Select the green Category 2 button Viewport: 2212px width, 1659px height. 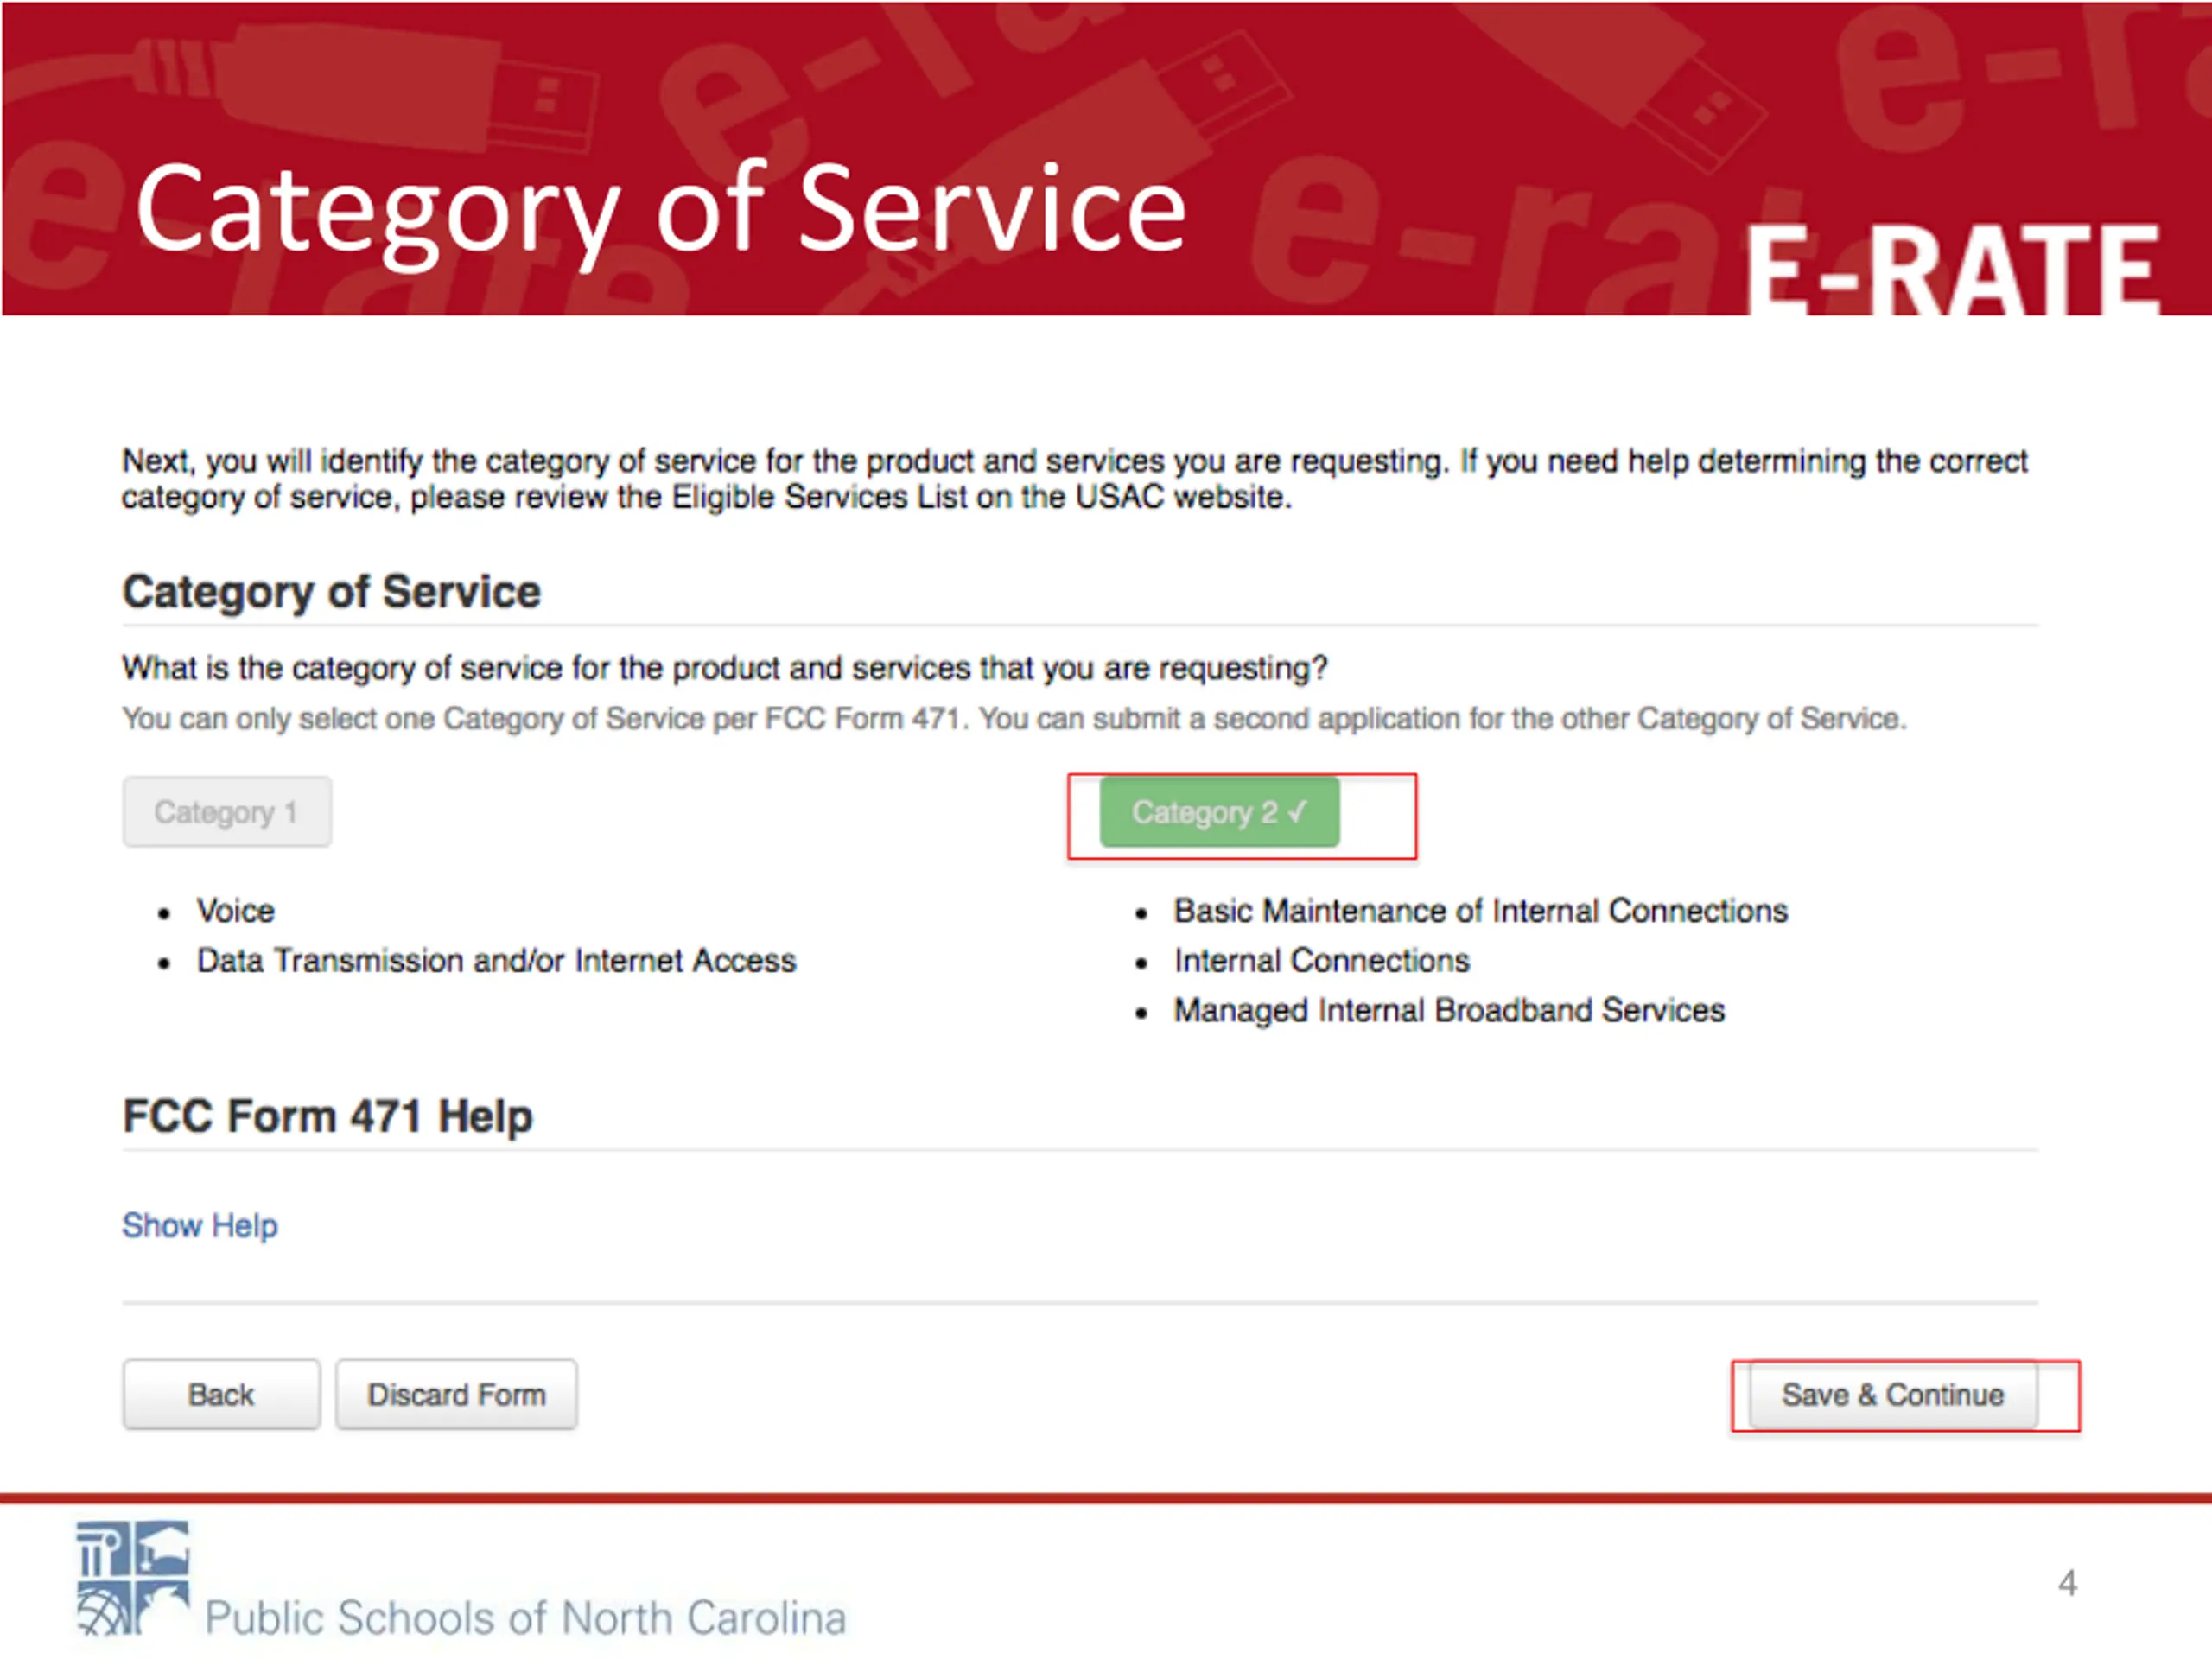point(1219,812)
